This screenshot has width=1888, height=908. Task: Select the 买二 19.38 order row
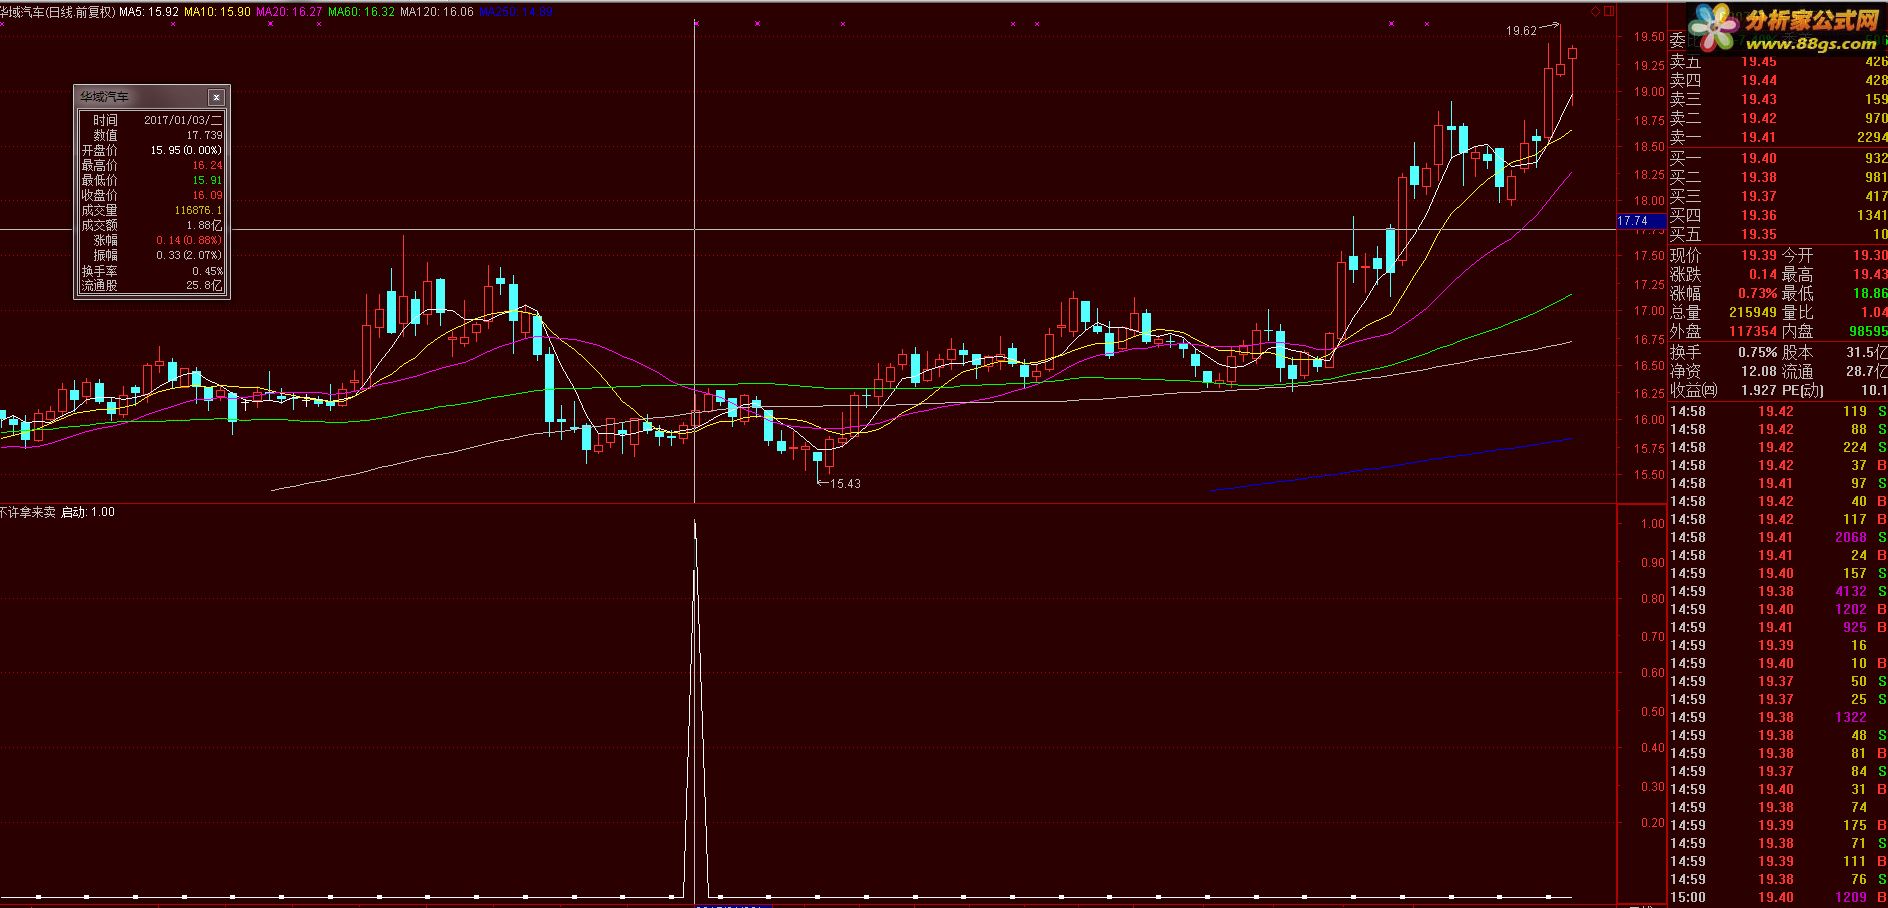pyautogui.click(x=1778, y=177)
